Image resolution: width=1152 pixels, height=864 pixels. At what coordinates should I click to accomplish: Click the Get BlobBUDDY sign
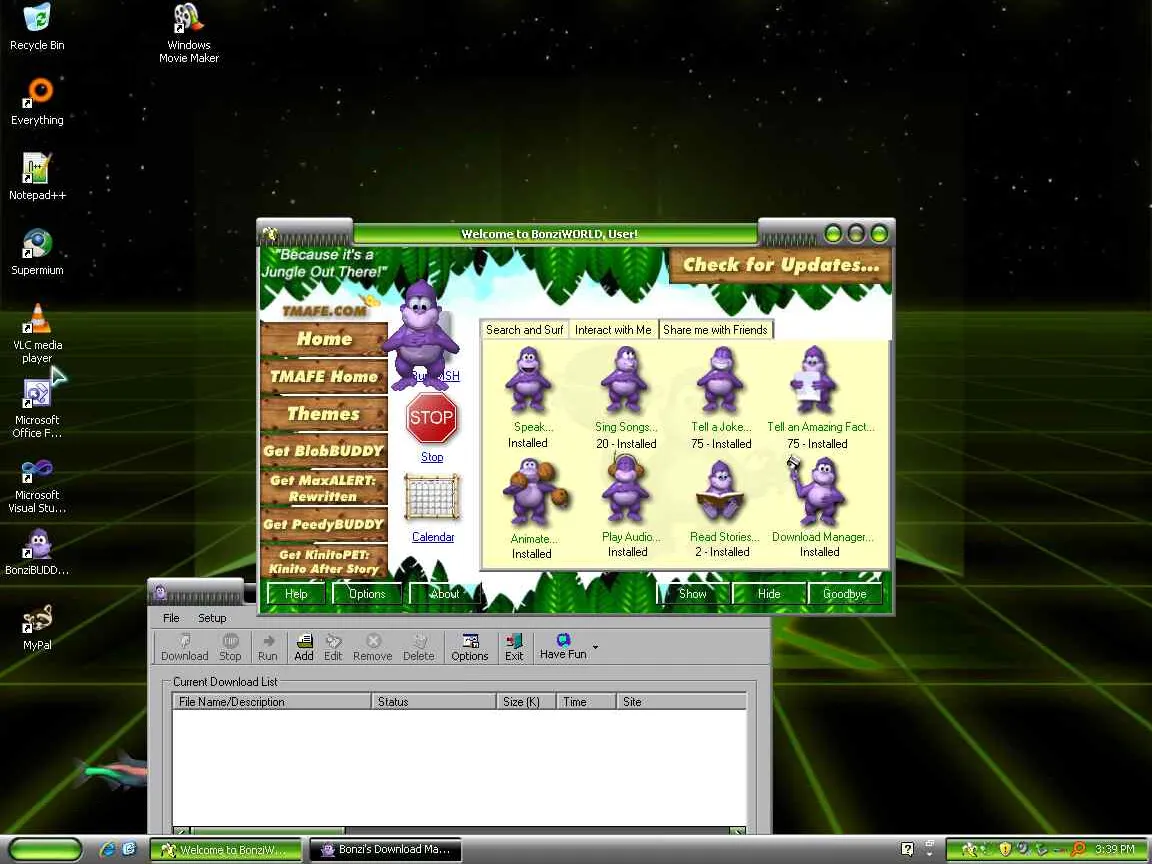[324, 450]
